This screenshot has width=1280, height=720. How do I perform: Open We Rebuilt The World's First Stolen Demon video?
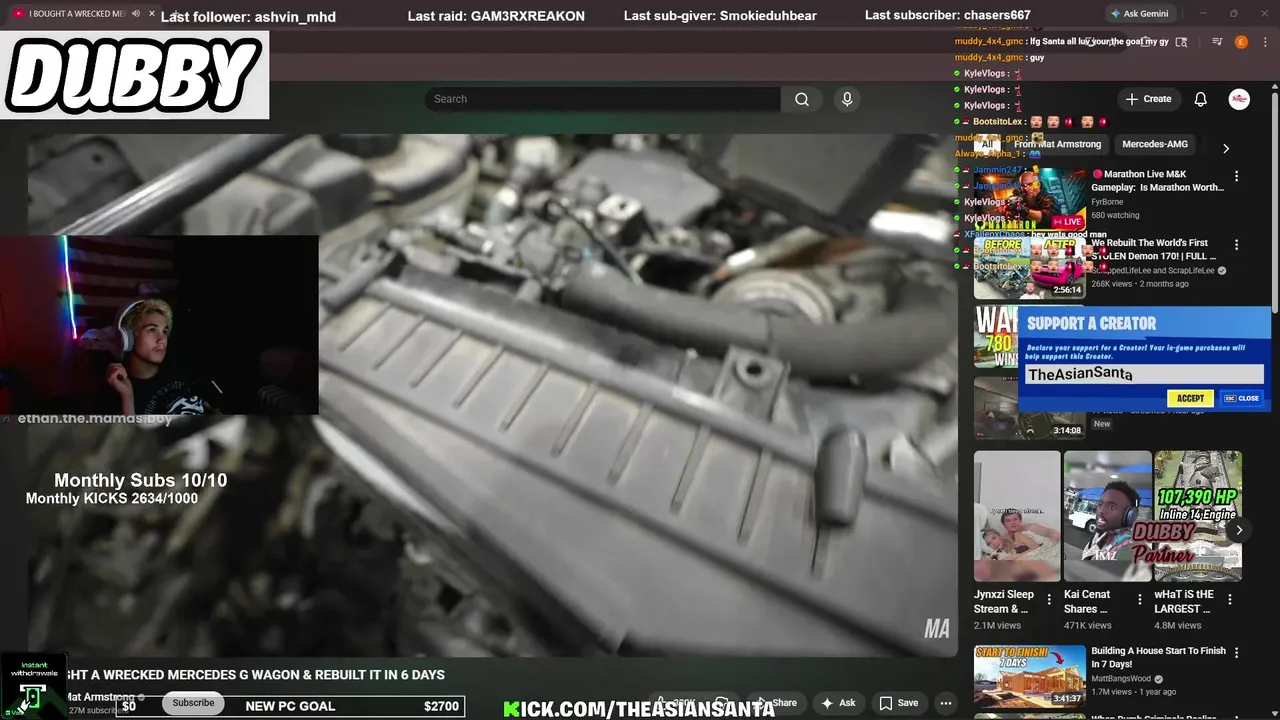1153,249
